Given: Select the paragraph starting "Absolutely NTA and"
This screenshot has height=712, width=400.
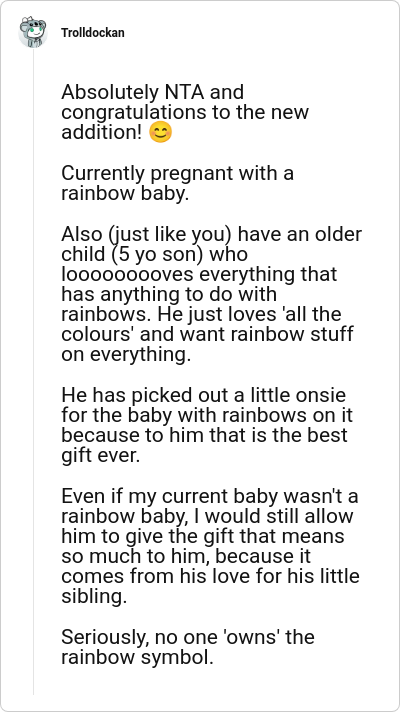Looking at the screenshot, I should [185, 113].
